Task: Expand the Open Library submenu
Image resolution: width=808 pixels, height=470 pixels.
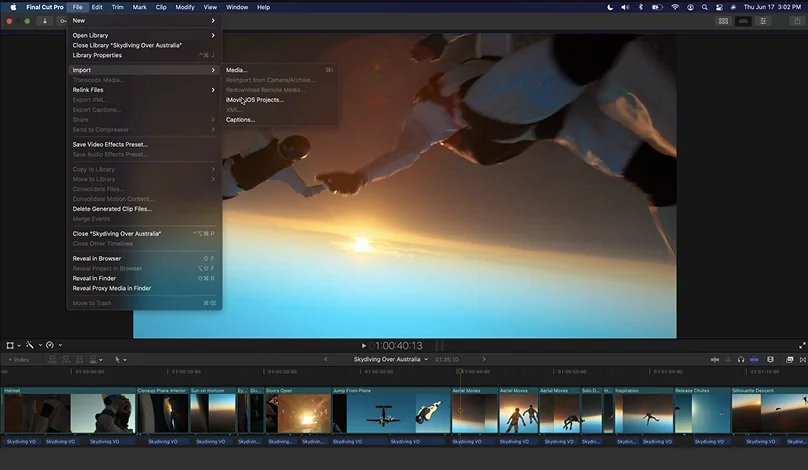Action: point(144,36)
